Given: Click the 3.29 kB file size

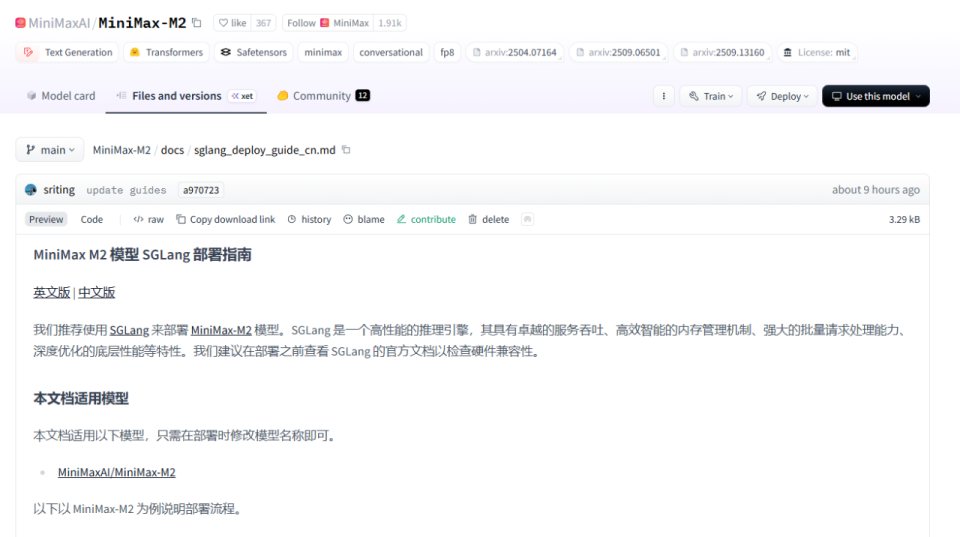Looking at the screenshot, I should coord(904,219).
